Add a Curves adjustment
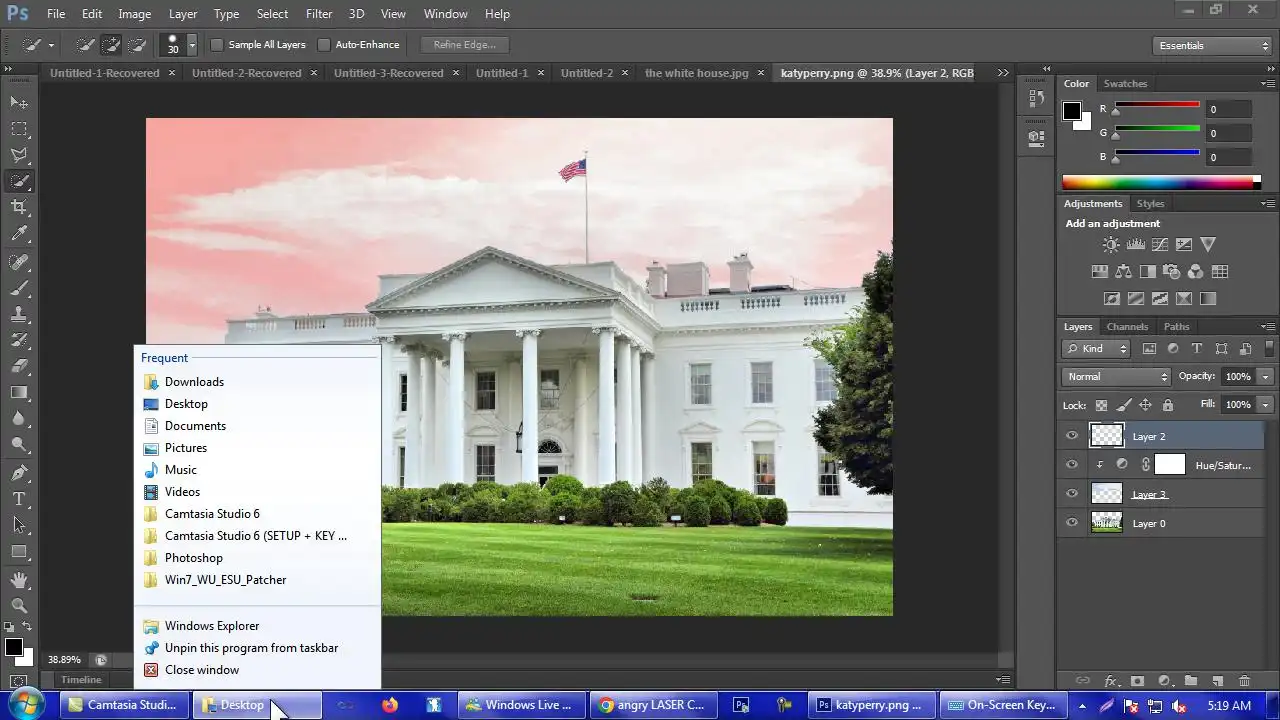The image size is (1280, 720). pyautogui.click(x=1160, y=244)
